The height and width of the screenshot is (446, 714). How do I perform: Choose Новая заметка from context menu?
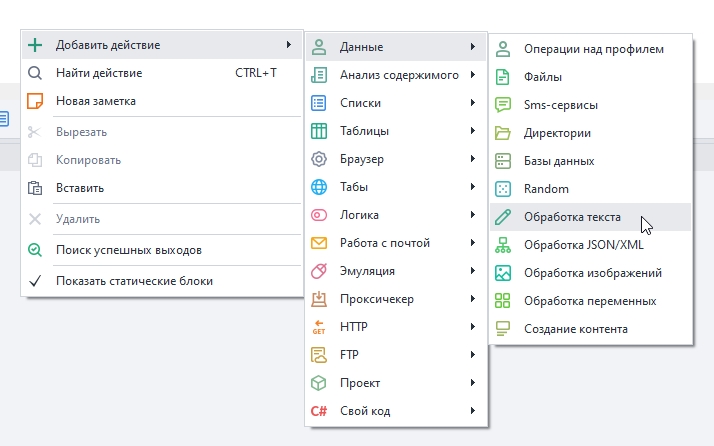coord(96,101)
